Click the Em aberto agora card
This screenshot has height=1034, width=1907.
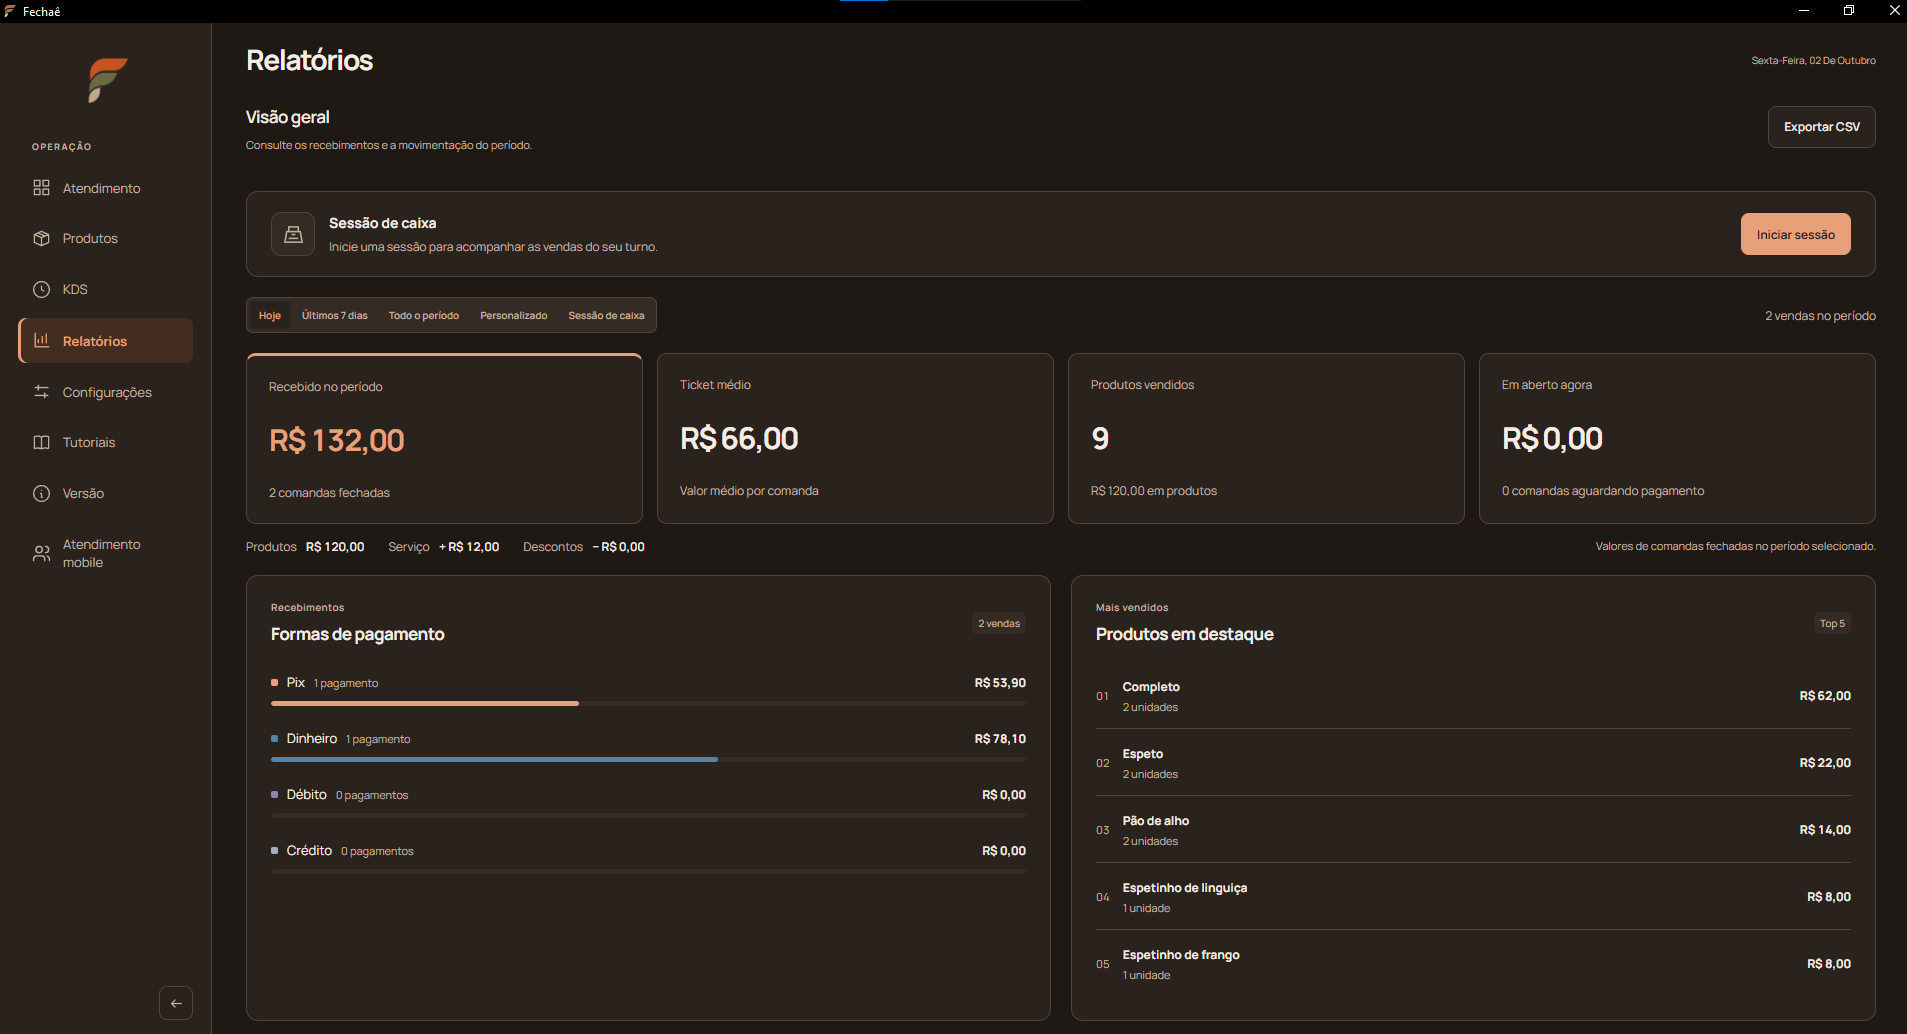coord(1677,438)
